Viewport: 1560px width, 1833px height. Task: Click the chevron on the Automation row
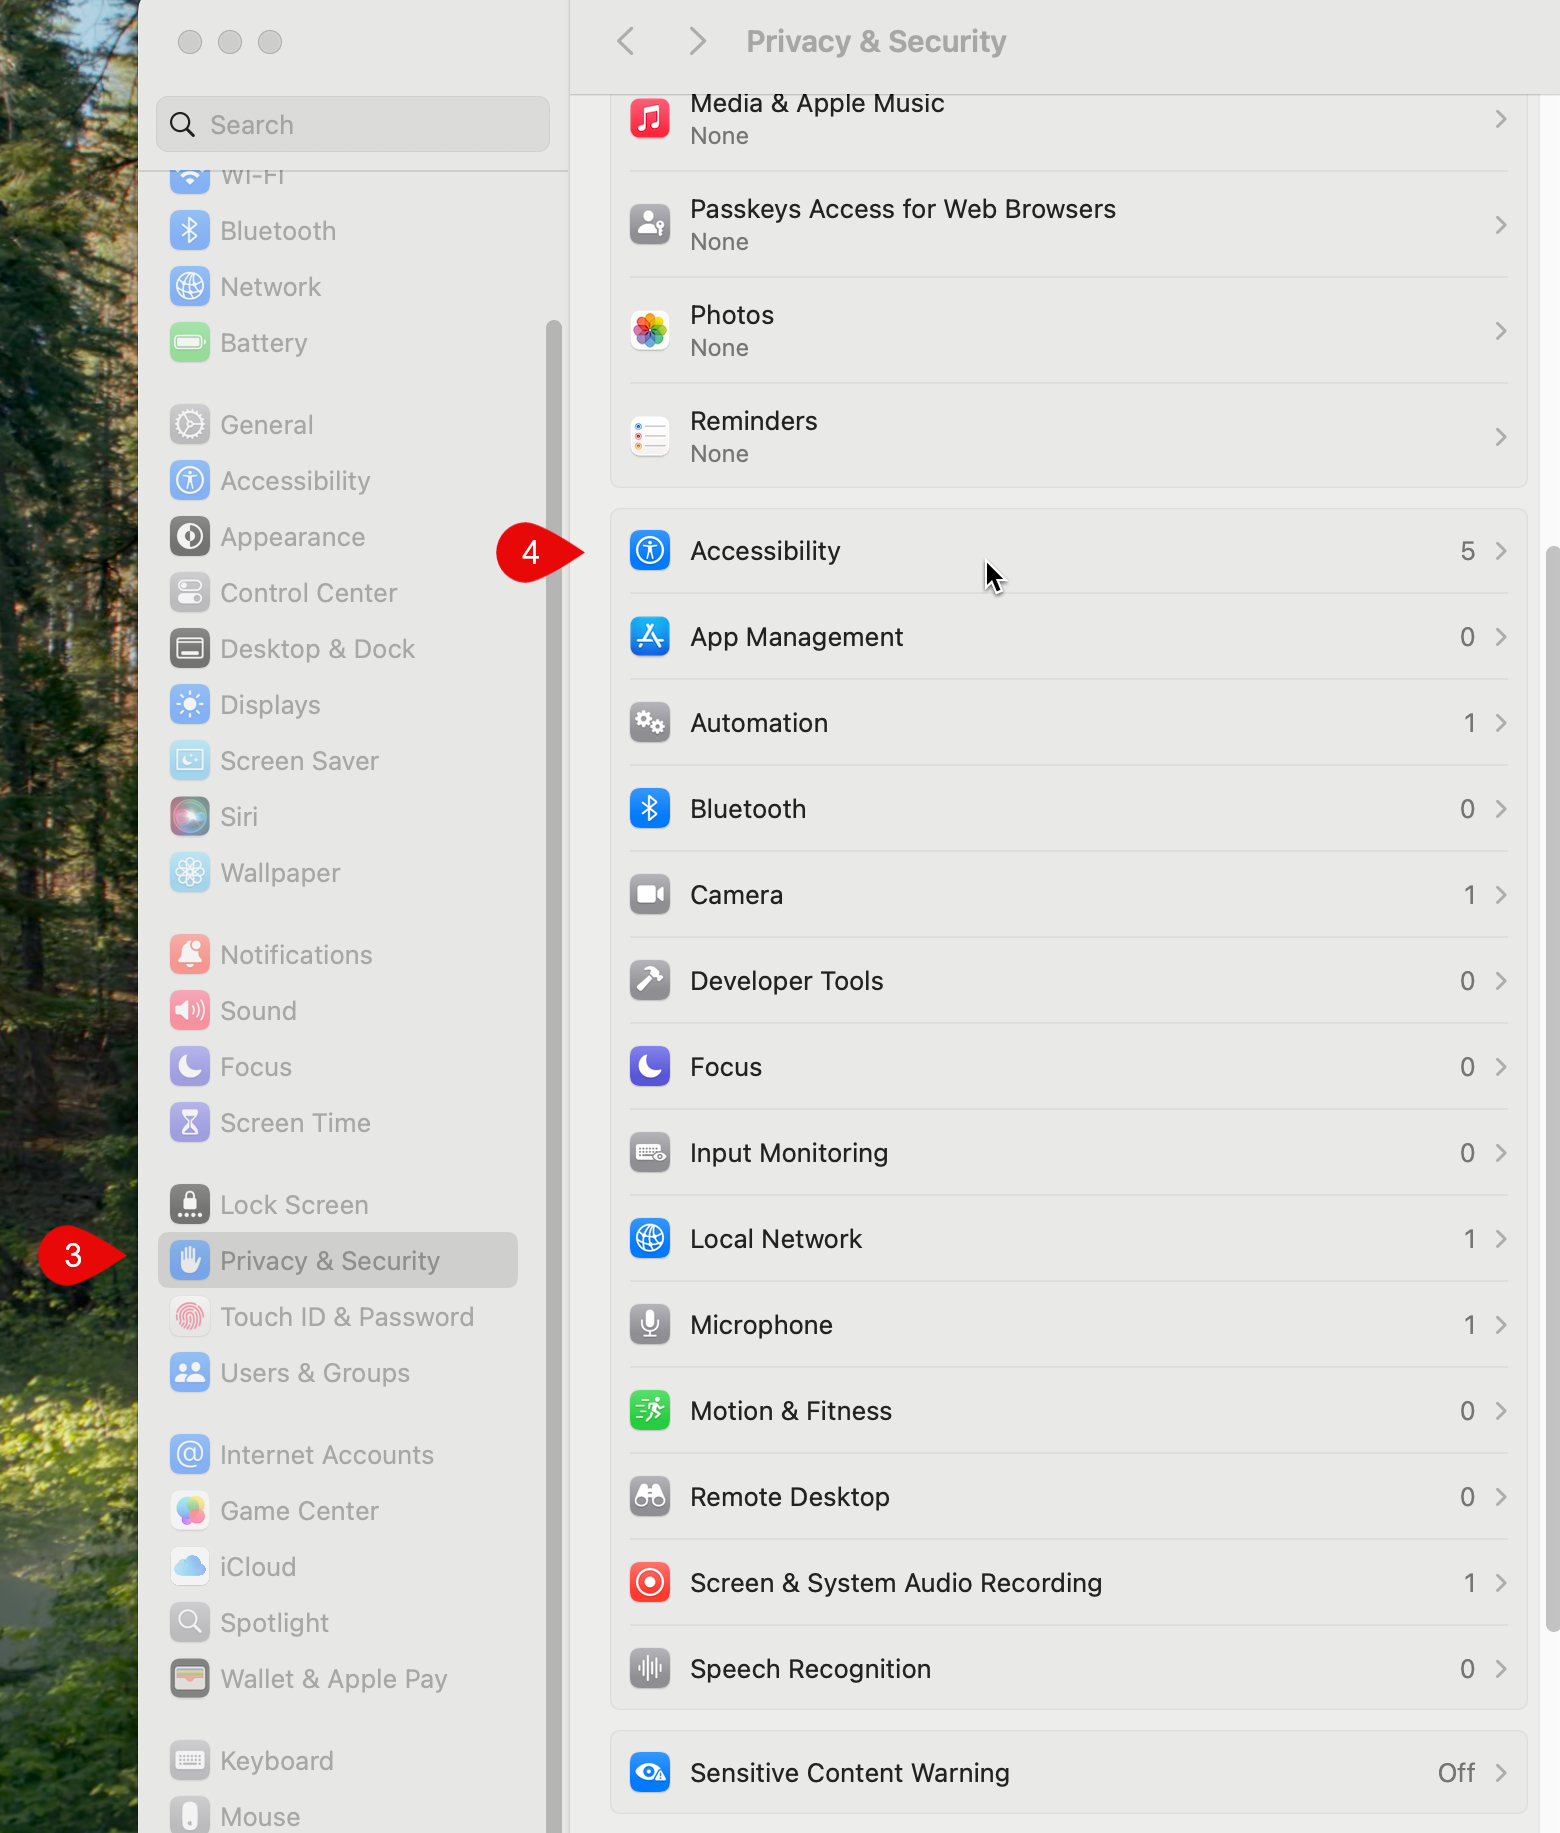pos(1501,723)
